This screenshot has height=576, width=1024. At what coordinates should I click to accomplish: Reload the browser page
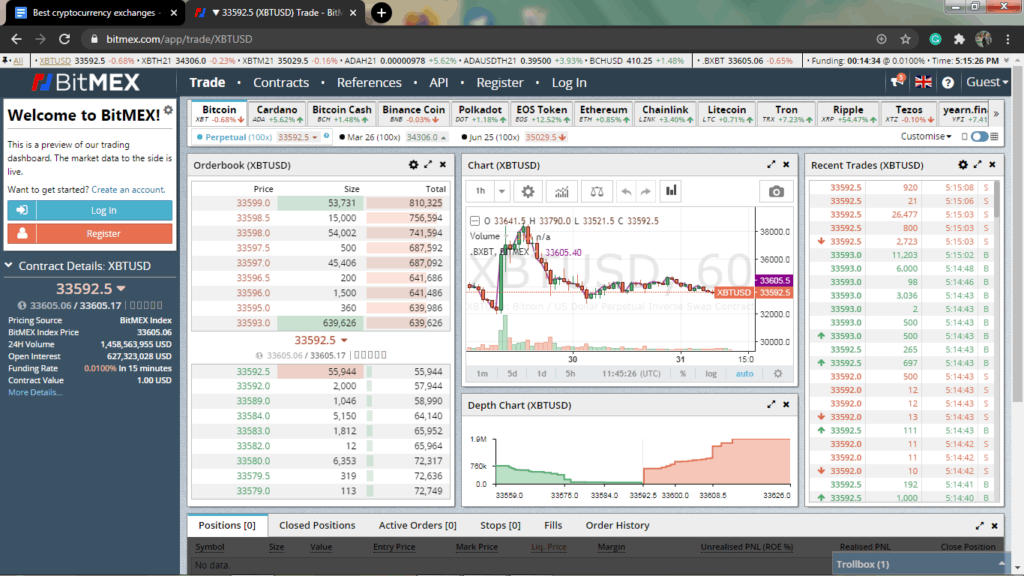(x=64, y=39)
